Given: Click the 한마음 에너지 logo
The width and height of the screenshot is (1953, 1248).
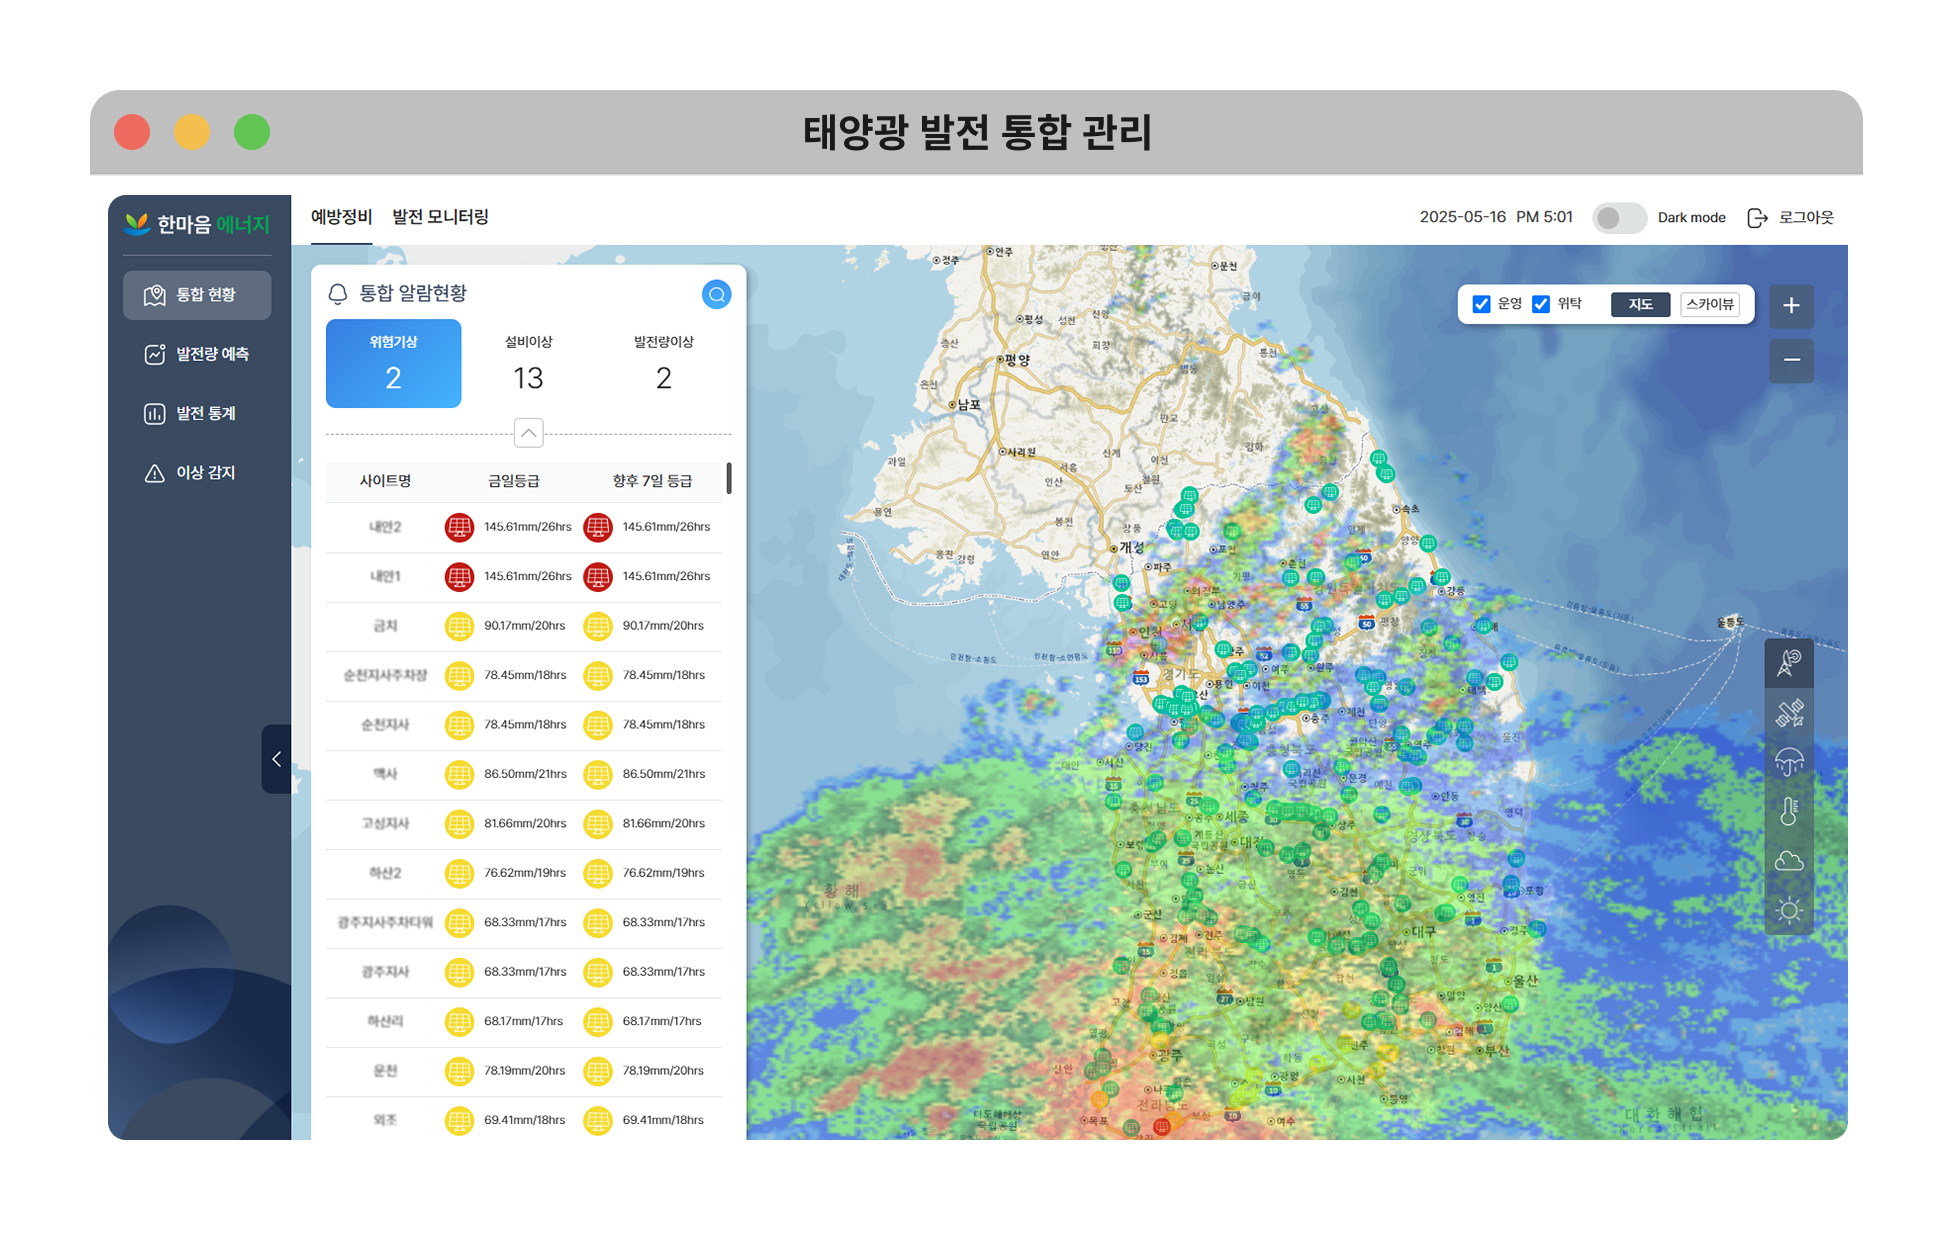Looking at the screenshot, I should [197, 224].
